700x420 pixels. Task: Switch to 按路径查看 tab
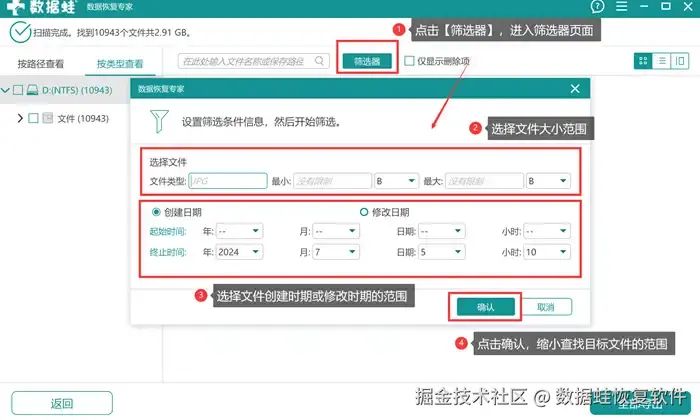tap(41, 64)
